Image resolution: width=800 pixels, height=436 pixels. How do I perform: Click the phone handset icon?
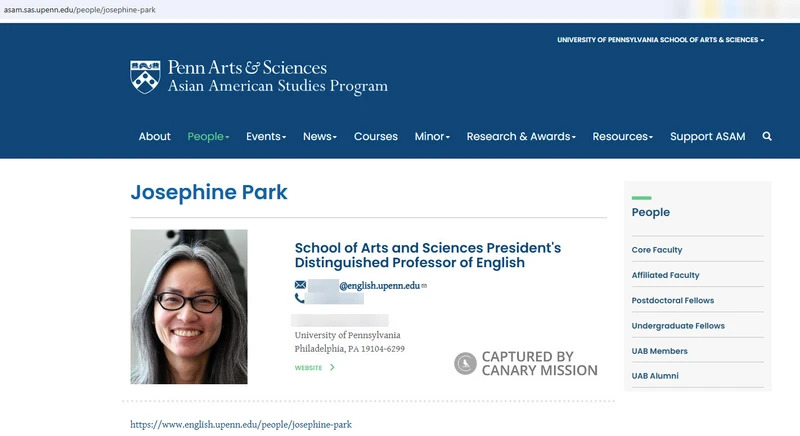tap(299, 298)
